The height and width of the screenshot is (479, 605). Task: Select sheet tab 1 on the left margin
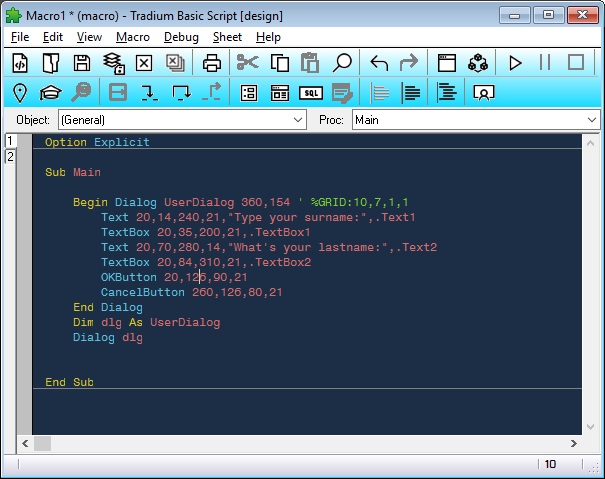tap(10, 141)
